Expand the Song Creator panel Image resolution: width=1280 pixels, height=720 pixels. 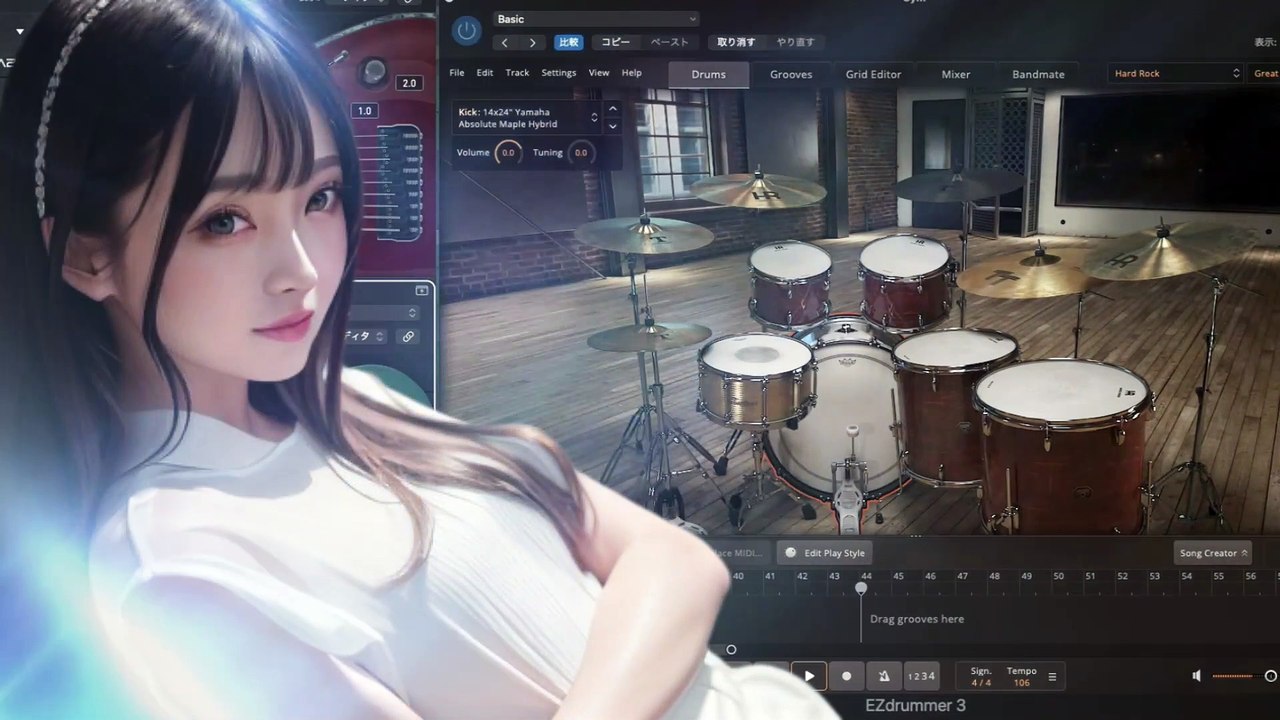(1214, 553)
